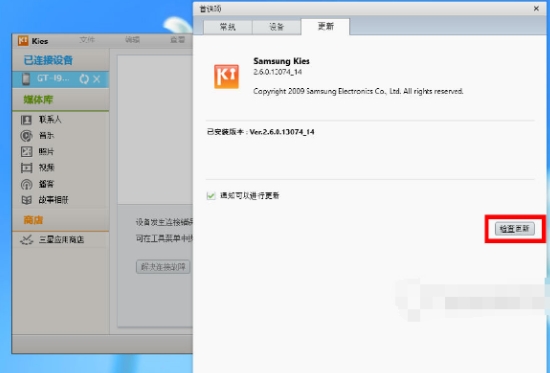Switch to the 设备 tab
The image size is (550, 373).
pyautogui.click(x=276, y=27)
